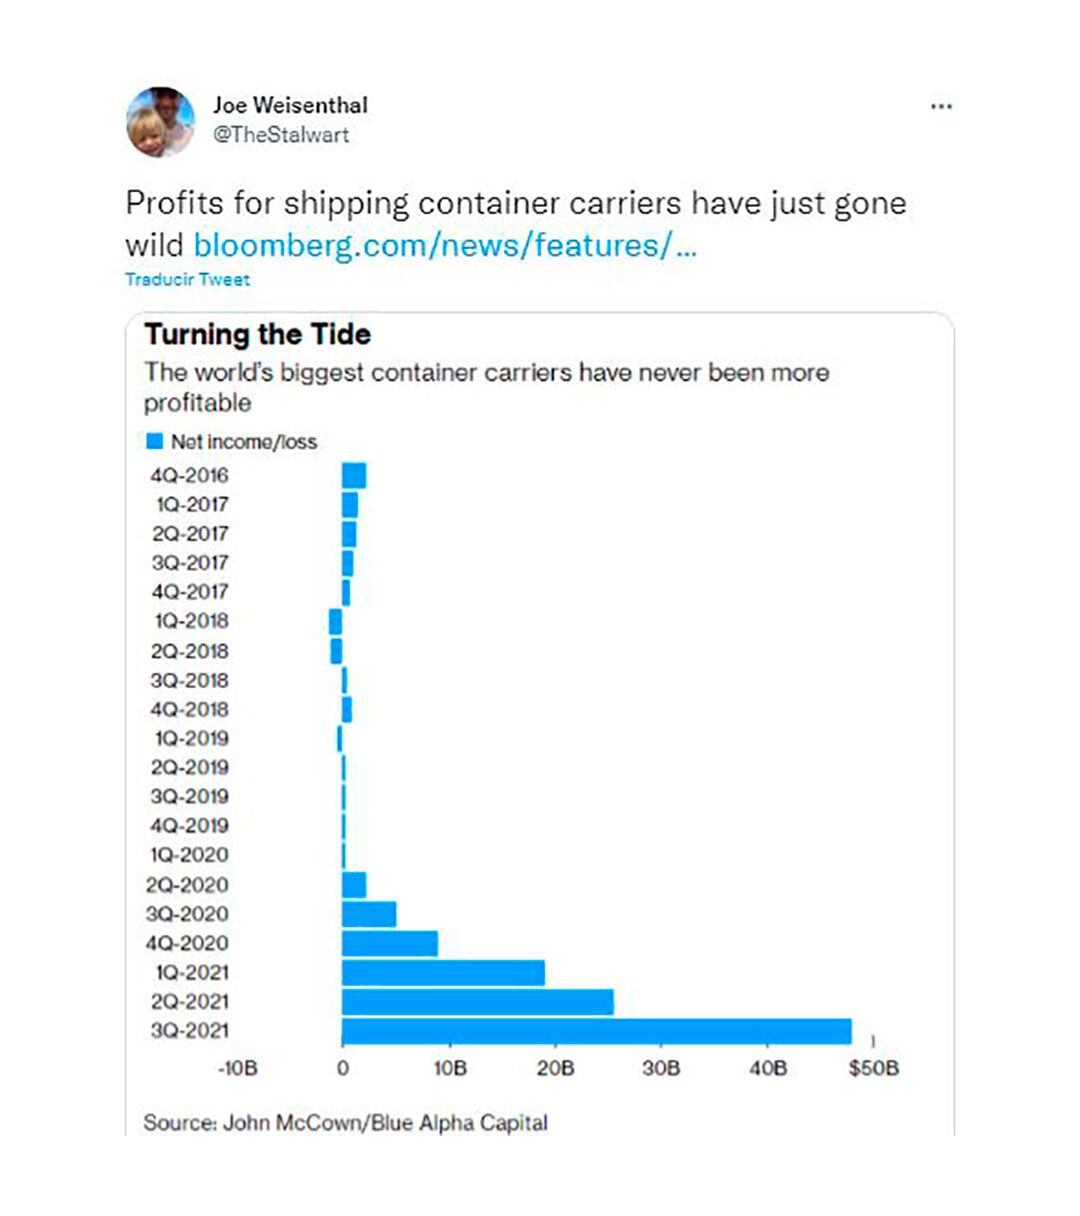Image resolution: width=1080 pixels, height=1216 pixels.
Task: Click the 2Q-2021 bar in the chart
Action: point(477,1002)
